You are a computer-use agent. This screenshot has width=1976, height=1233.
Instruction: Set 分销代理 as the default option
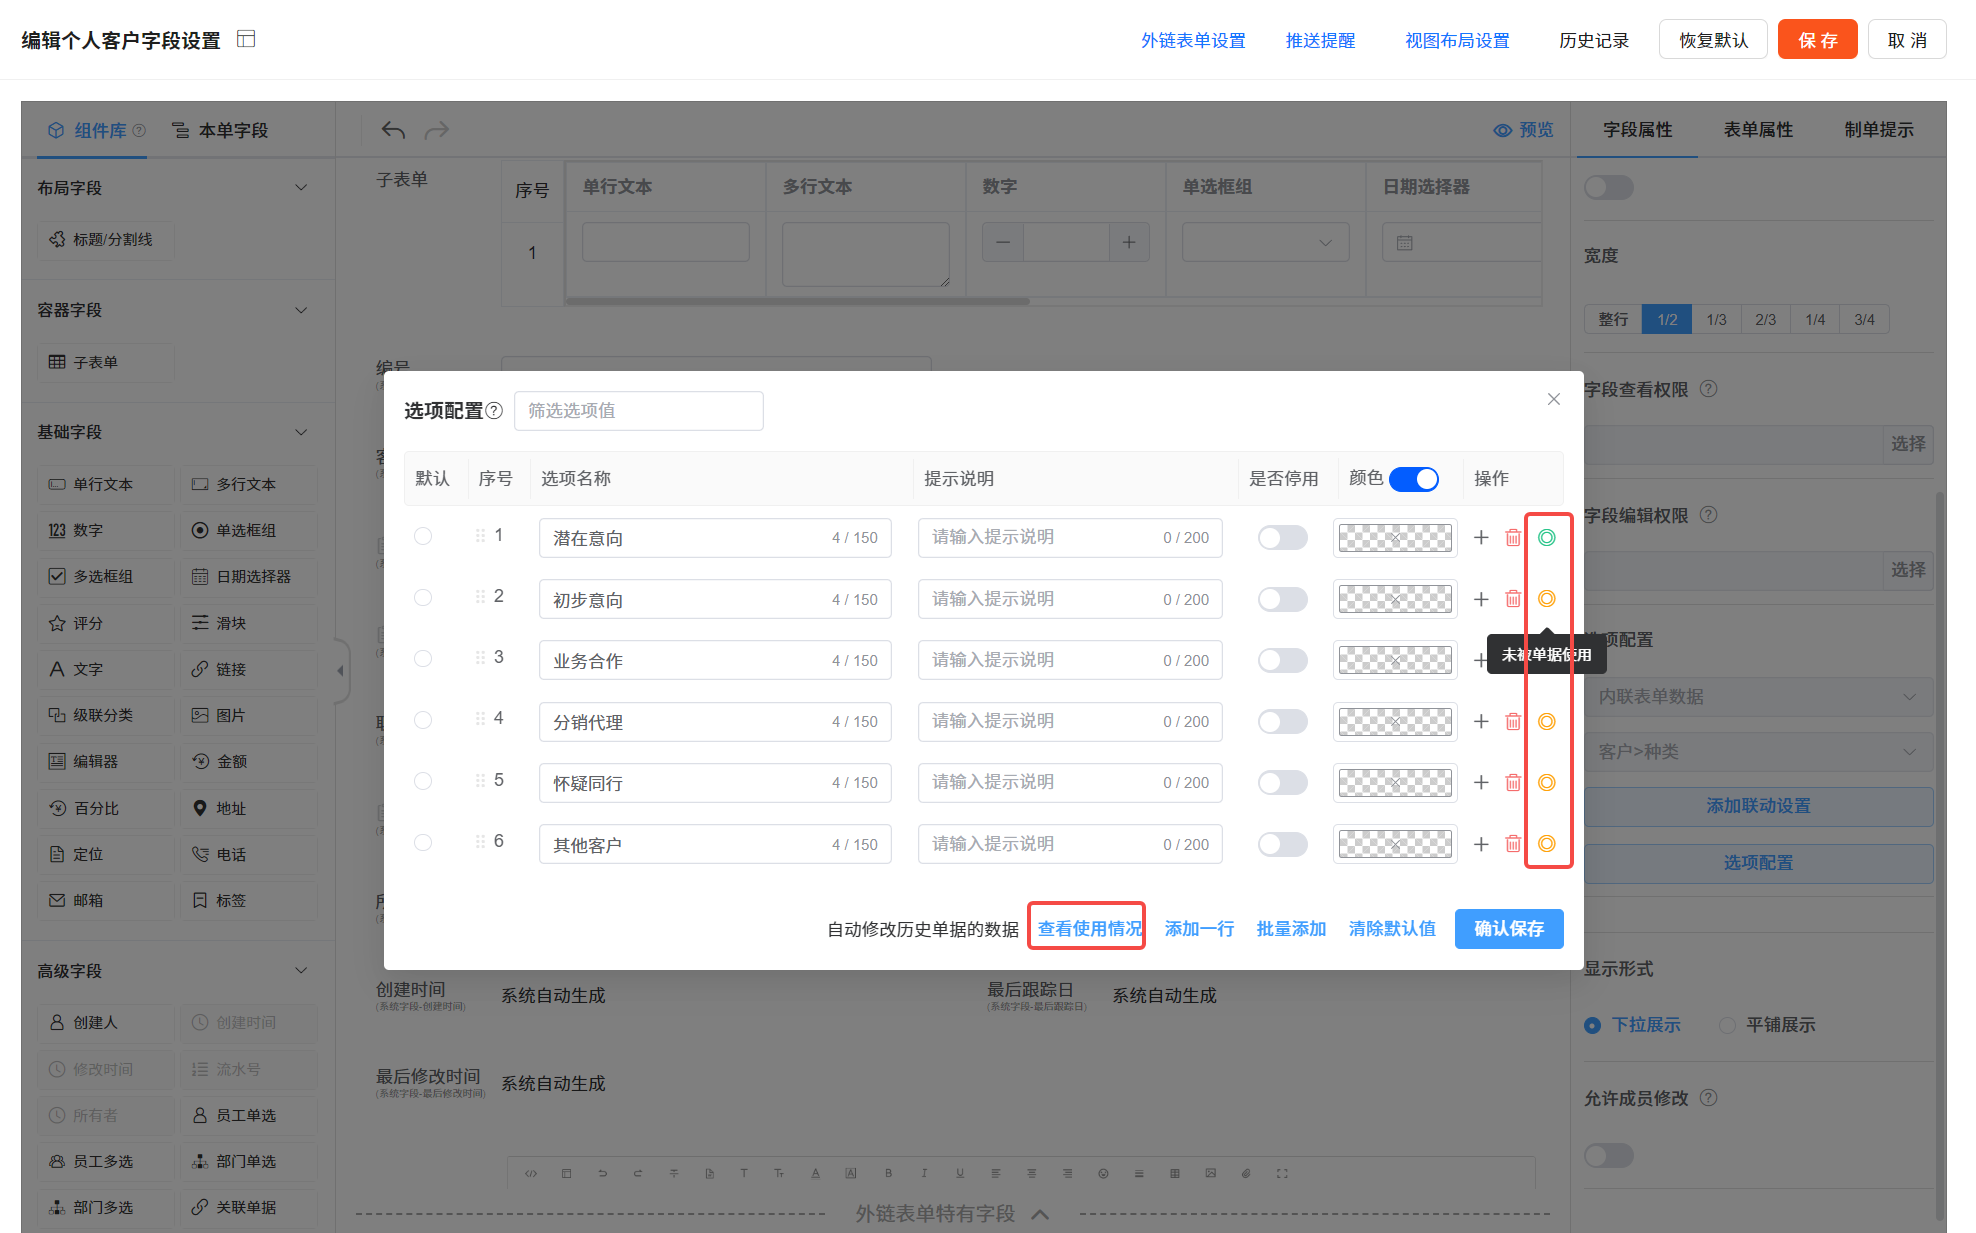tap(423, 720)
